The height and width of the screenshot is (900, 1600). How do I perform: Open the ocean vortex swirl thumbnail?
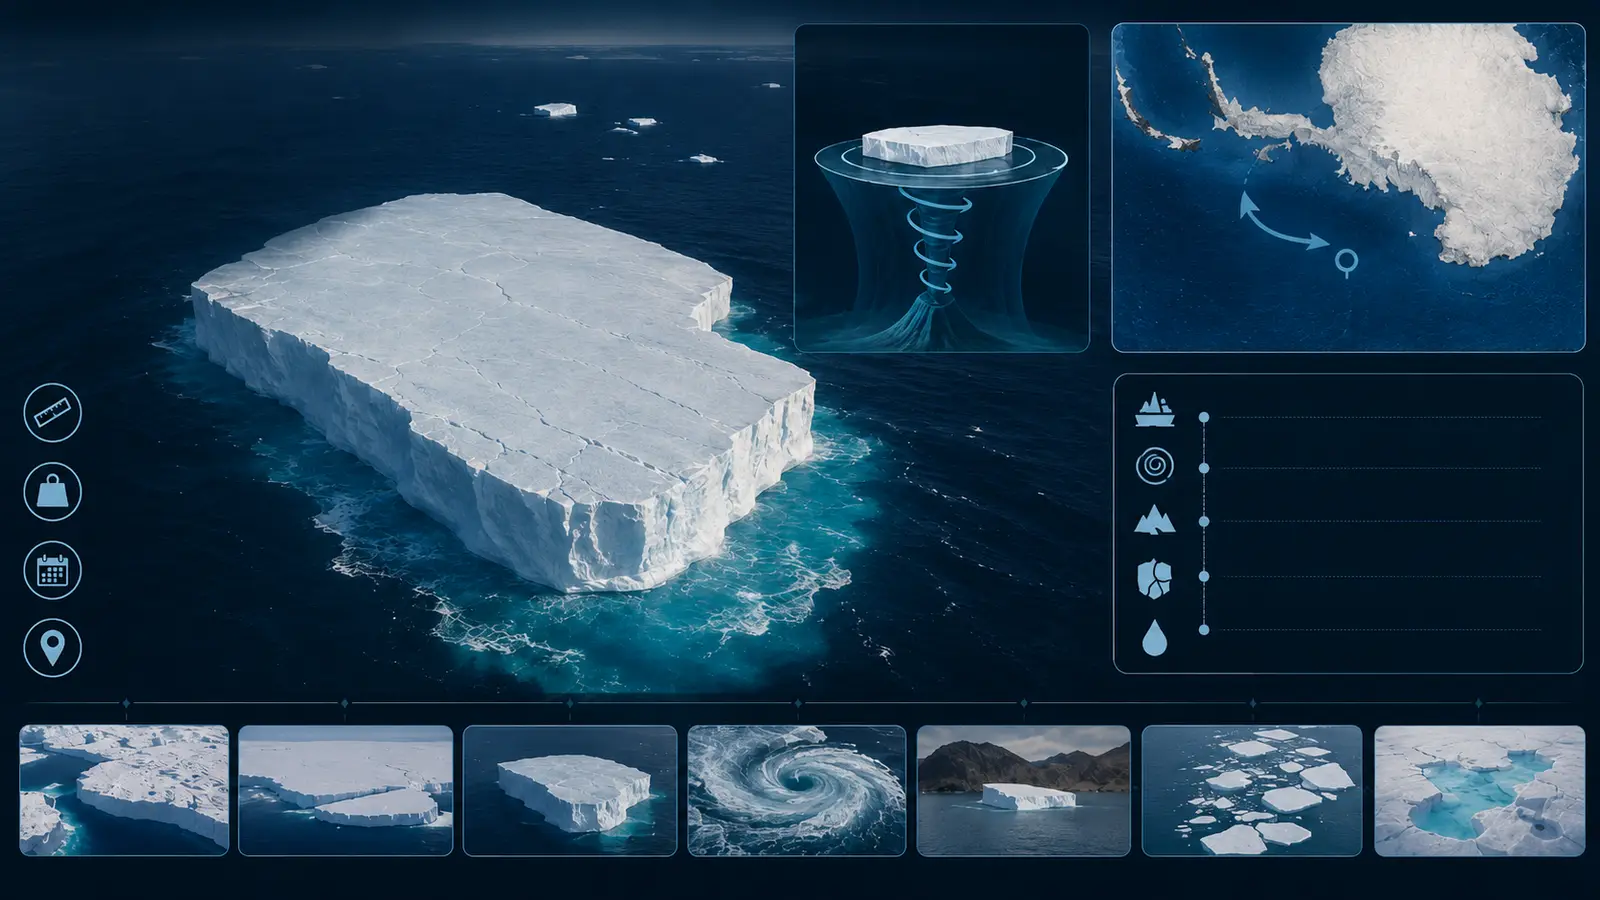pos(797,790)
